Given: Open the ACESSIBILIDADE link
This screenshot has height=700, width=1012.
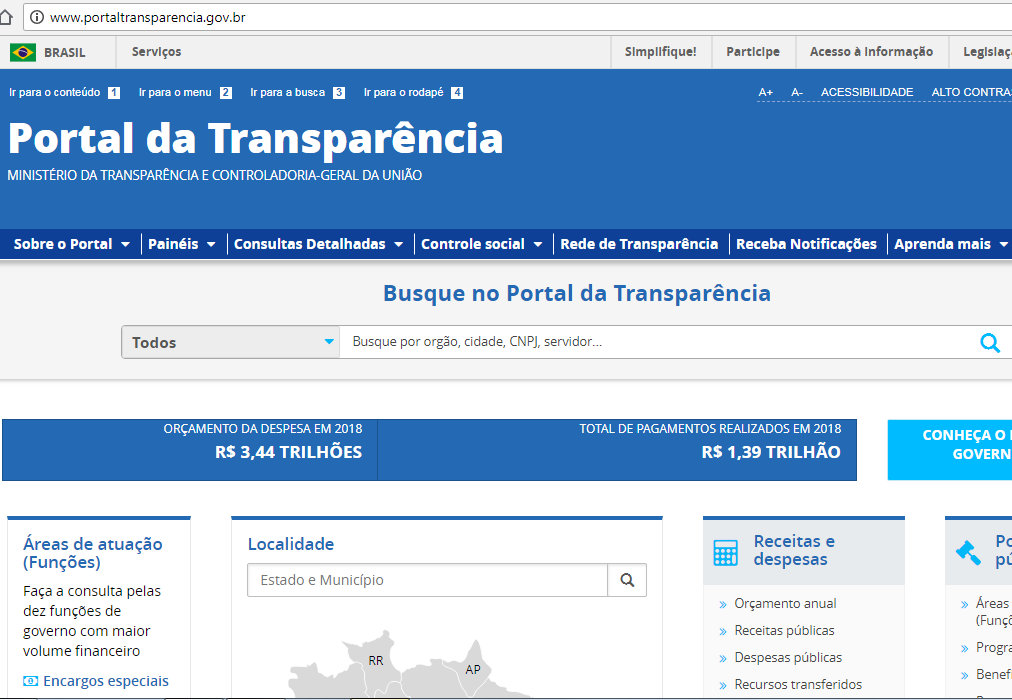Looking at the screenshot, I should [x=867, y=92].
